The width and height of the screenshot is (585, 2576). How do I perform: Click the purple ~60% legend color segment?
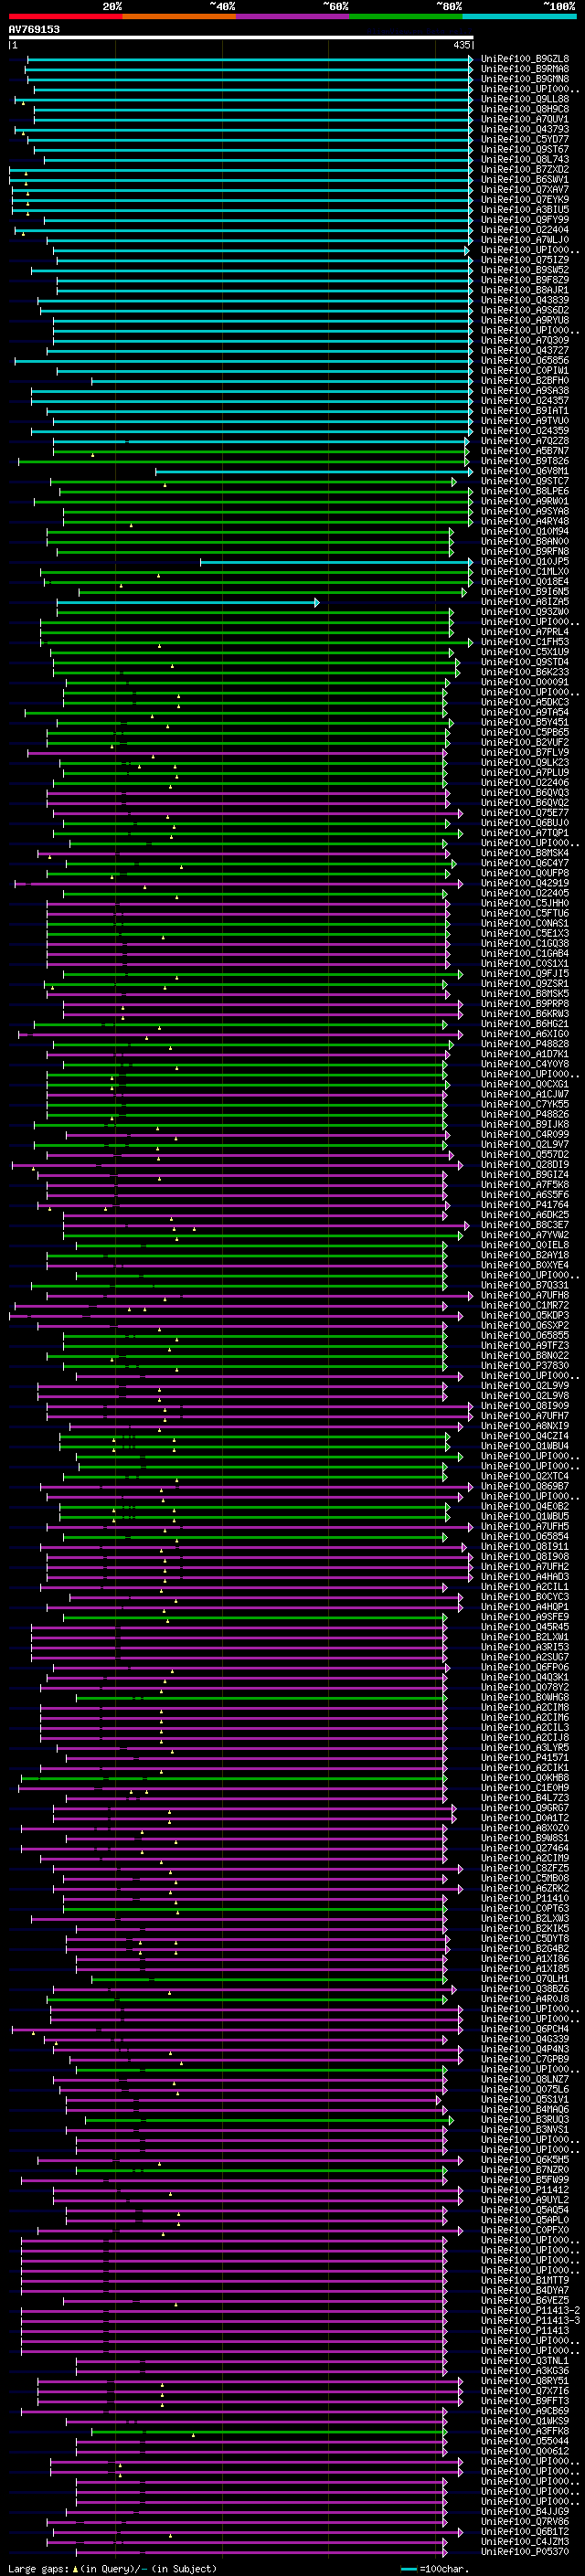coord(292,16)
